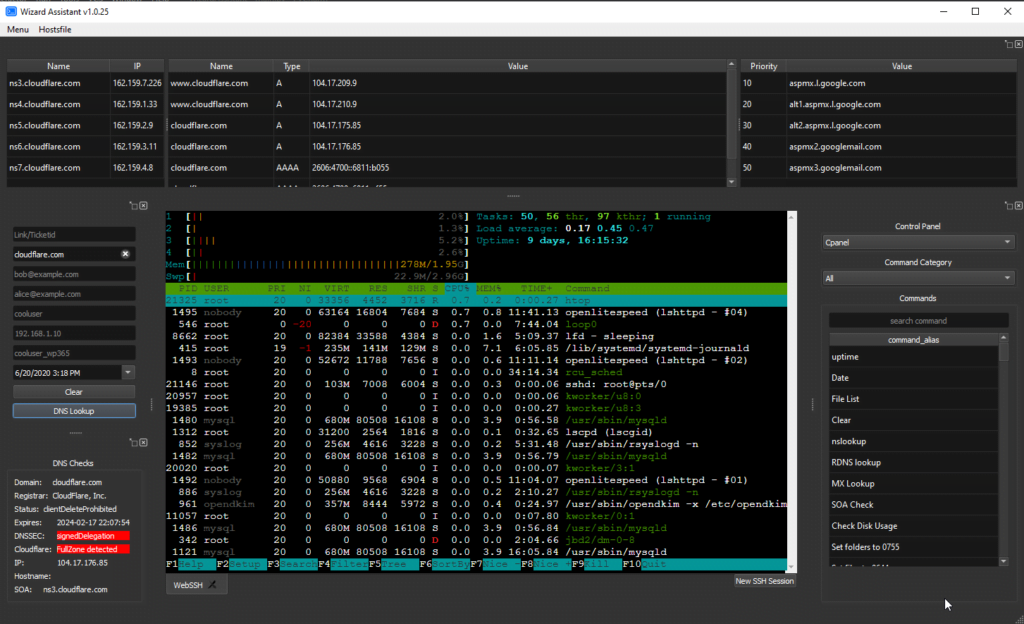Select the uptime command

pos(914,356)
